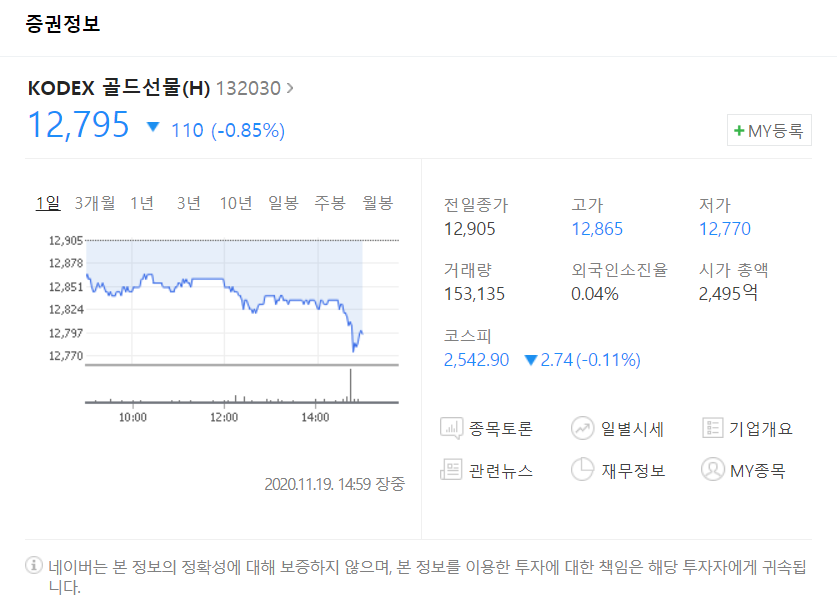838x603 pixels.
Task: Click the 거래량 value 153,135
Action: pos(474,294)
